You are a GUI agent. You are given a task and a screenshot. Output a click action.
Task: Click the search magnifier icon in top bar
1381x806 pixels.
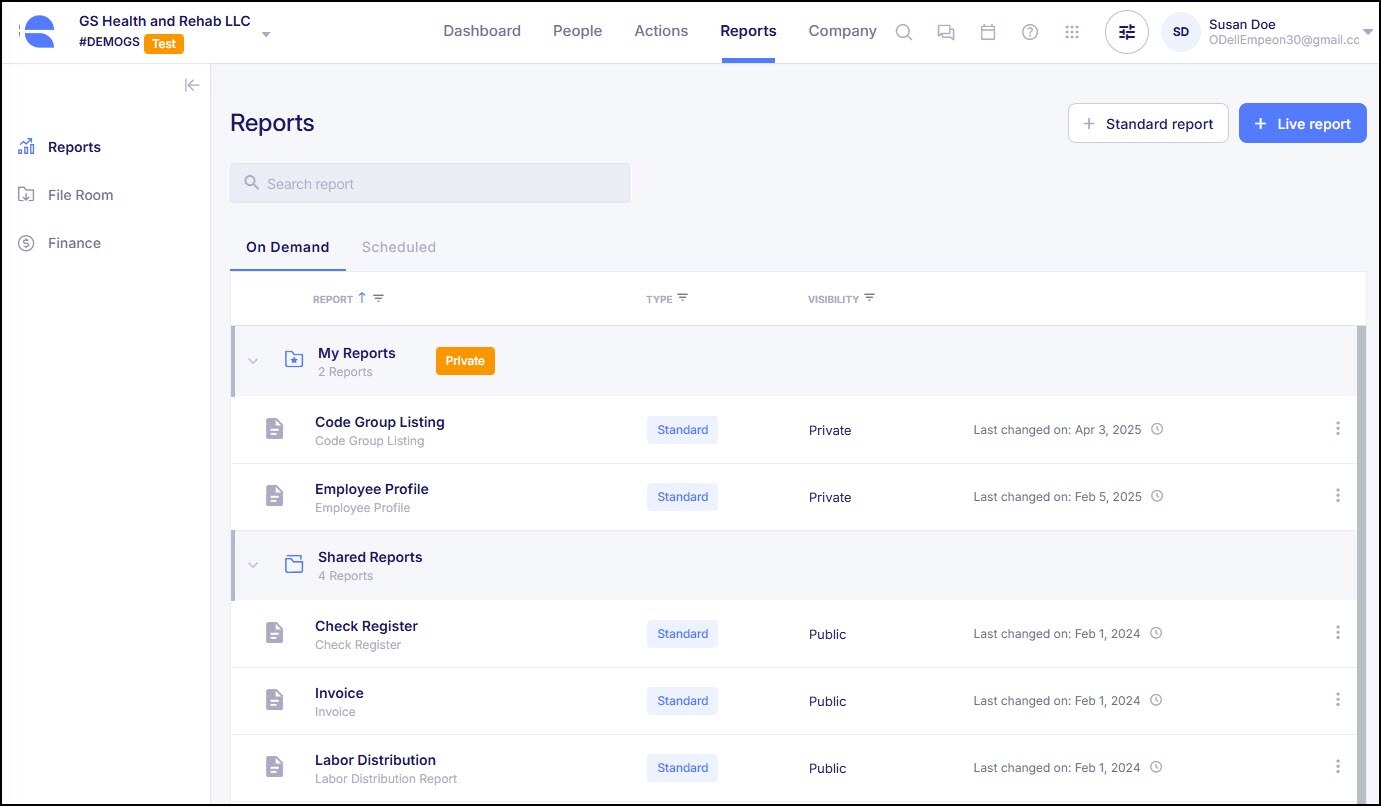point(903,32)
